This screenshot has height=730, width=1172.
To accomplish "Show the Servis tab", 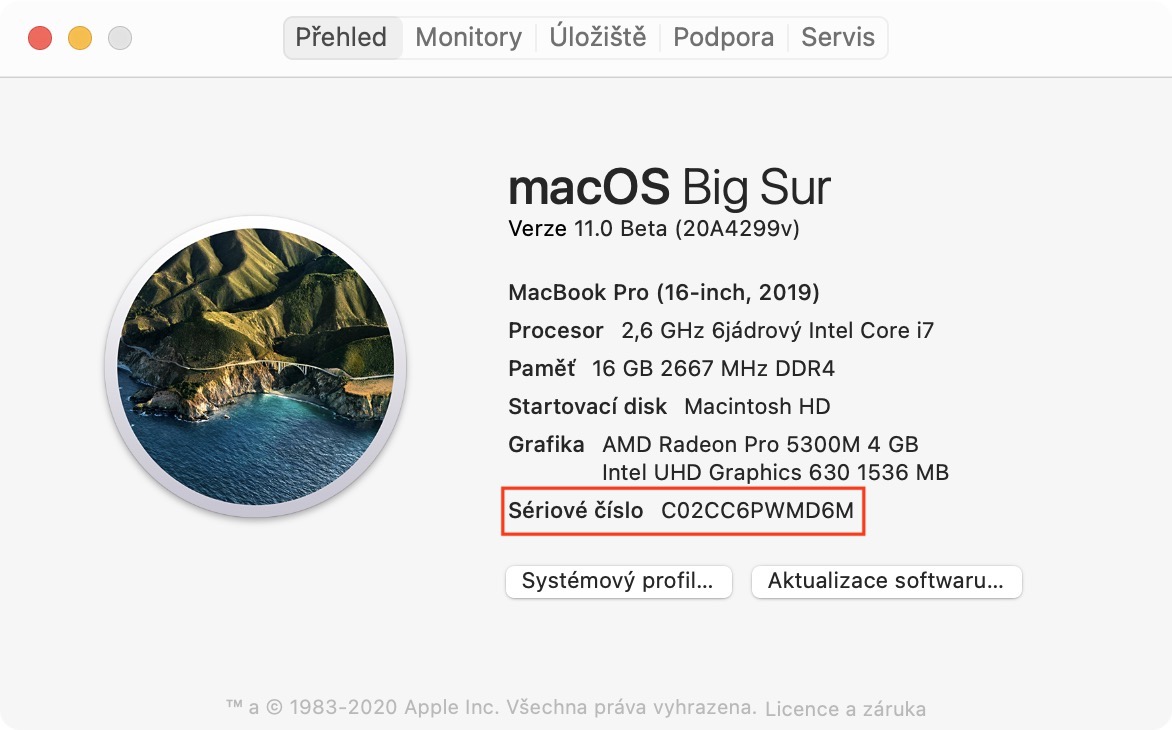I will [x=838, y=38].
